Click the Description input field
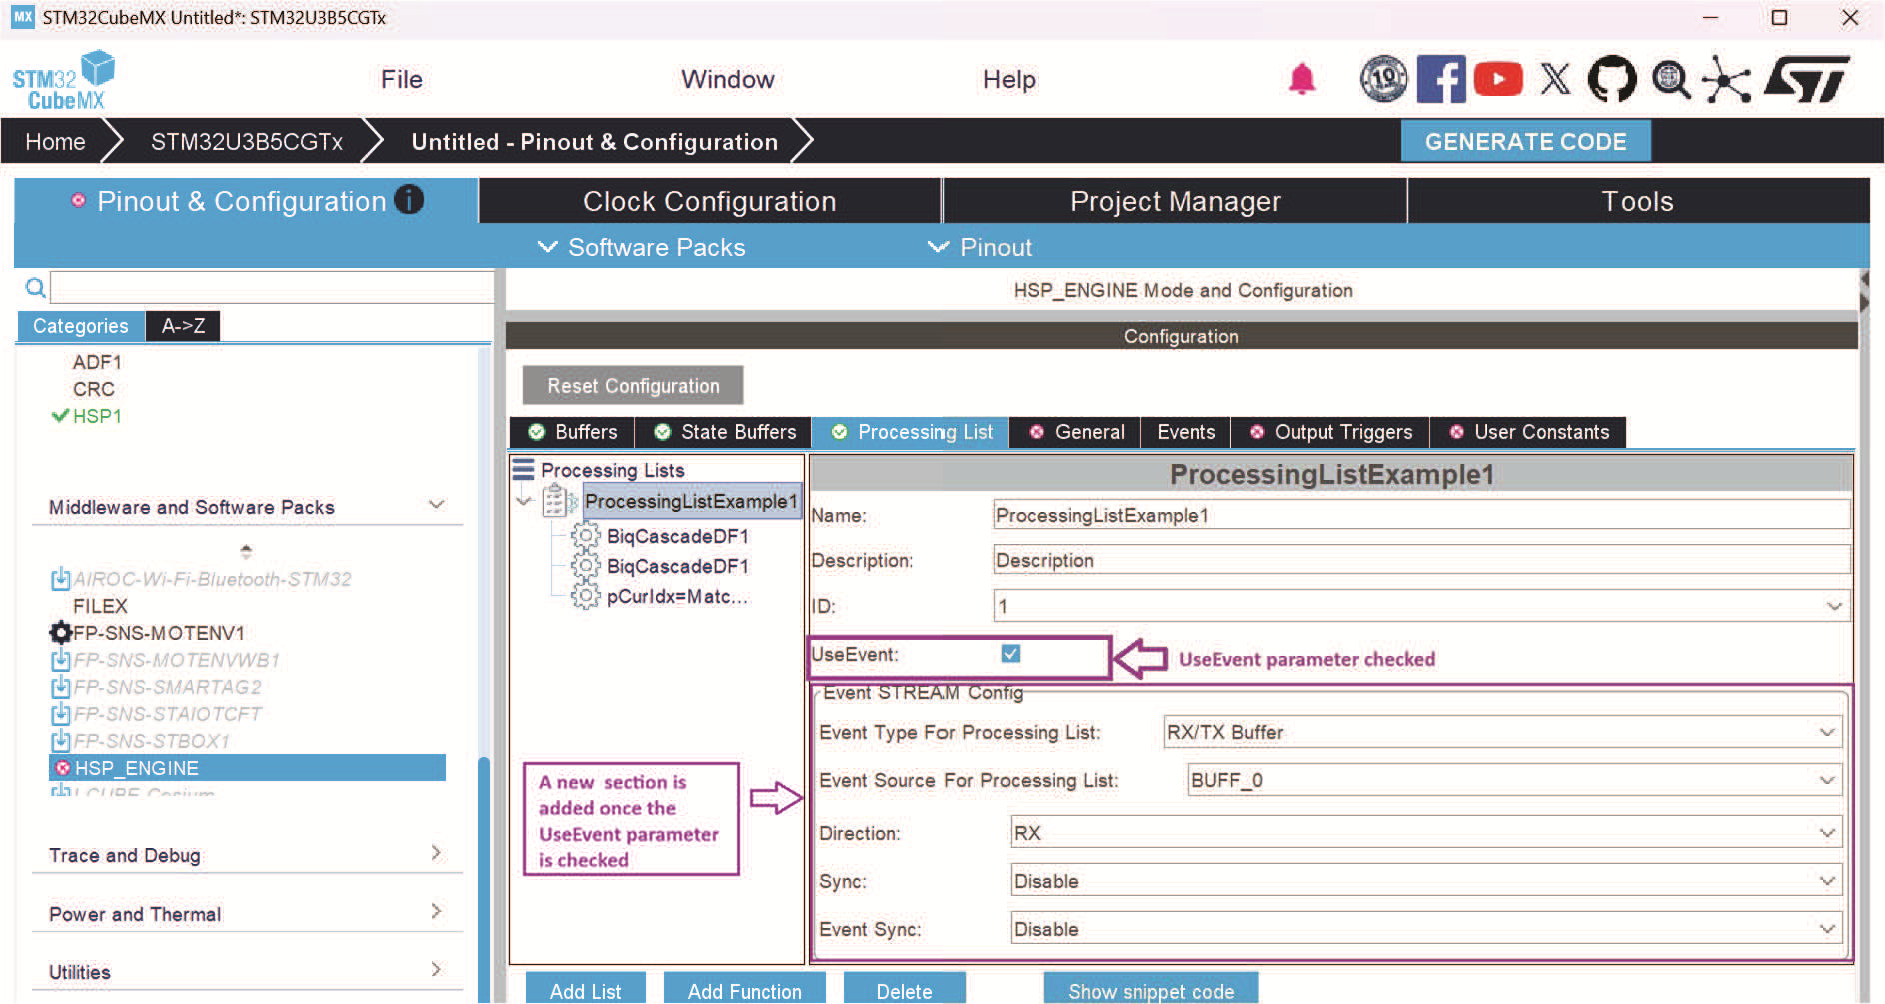Image resolution: width=1885 pixels, height=1004 pixels. click(x=1421, y=560)
